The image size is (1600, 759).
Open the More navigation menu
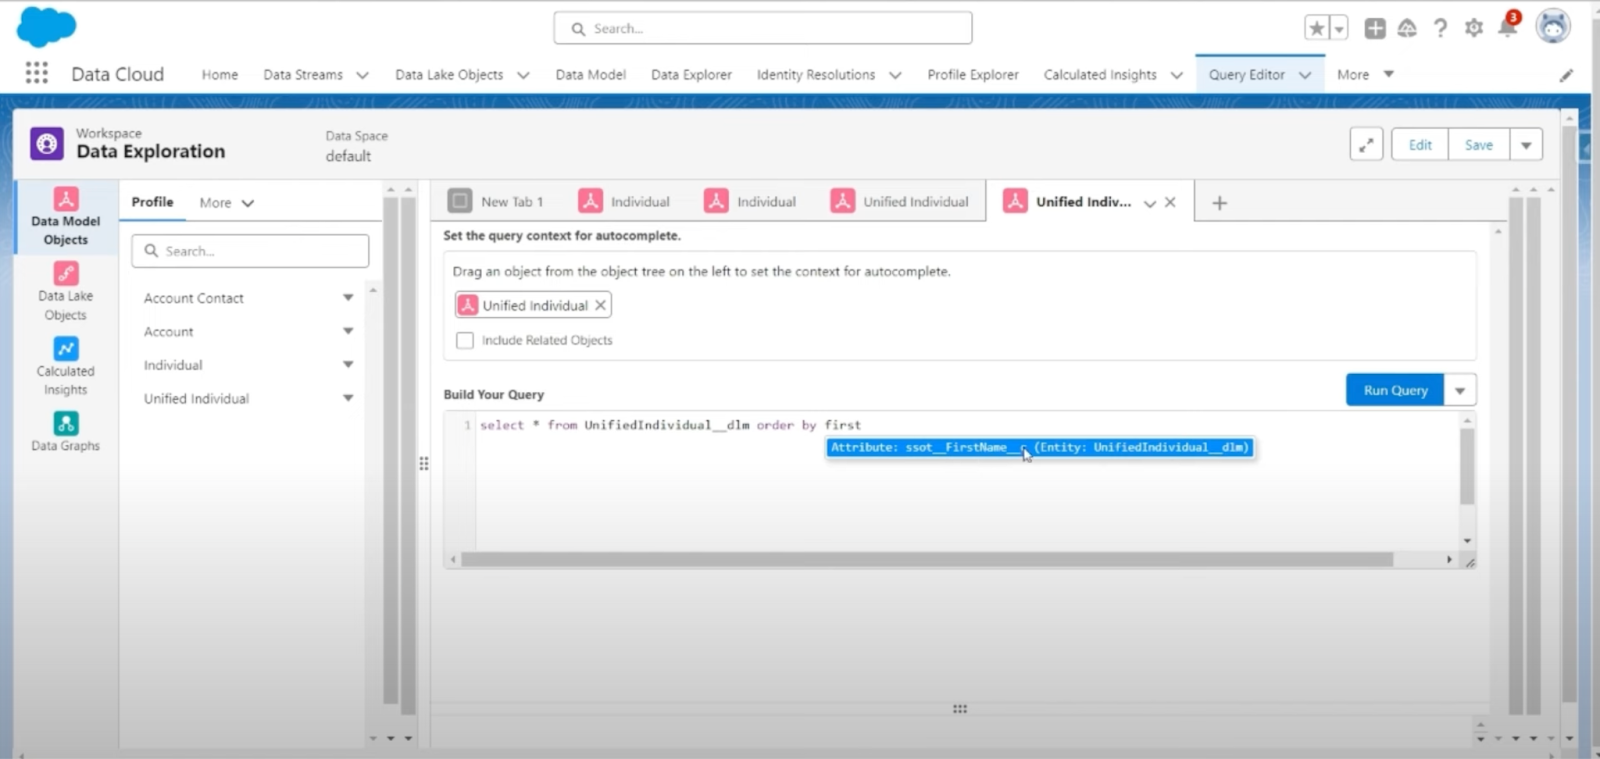tap(1365, 74)
